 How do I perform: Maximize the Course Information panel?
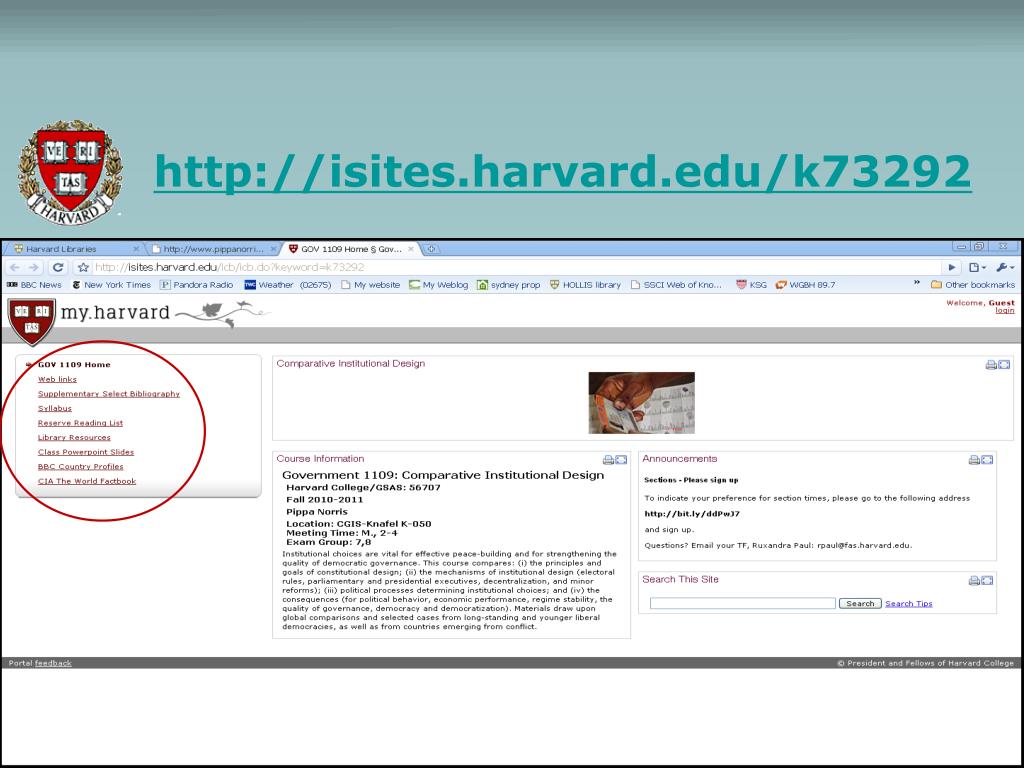tap(621, 460)
